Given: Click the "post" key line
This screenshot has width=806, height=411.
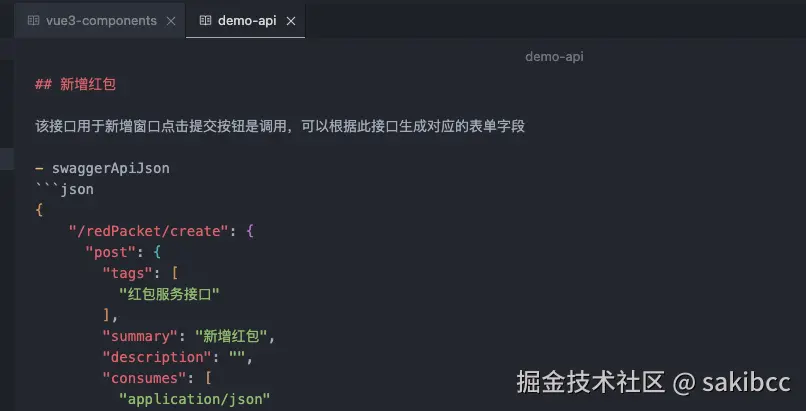Looking at the screenshot, I should tap(123, 252).
